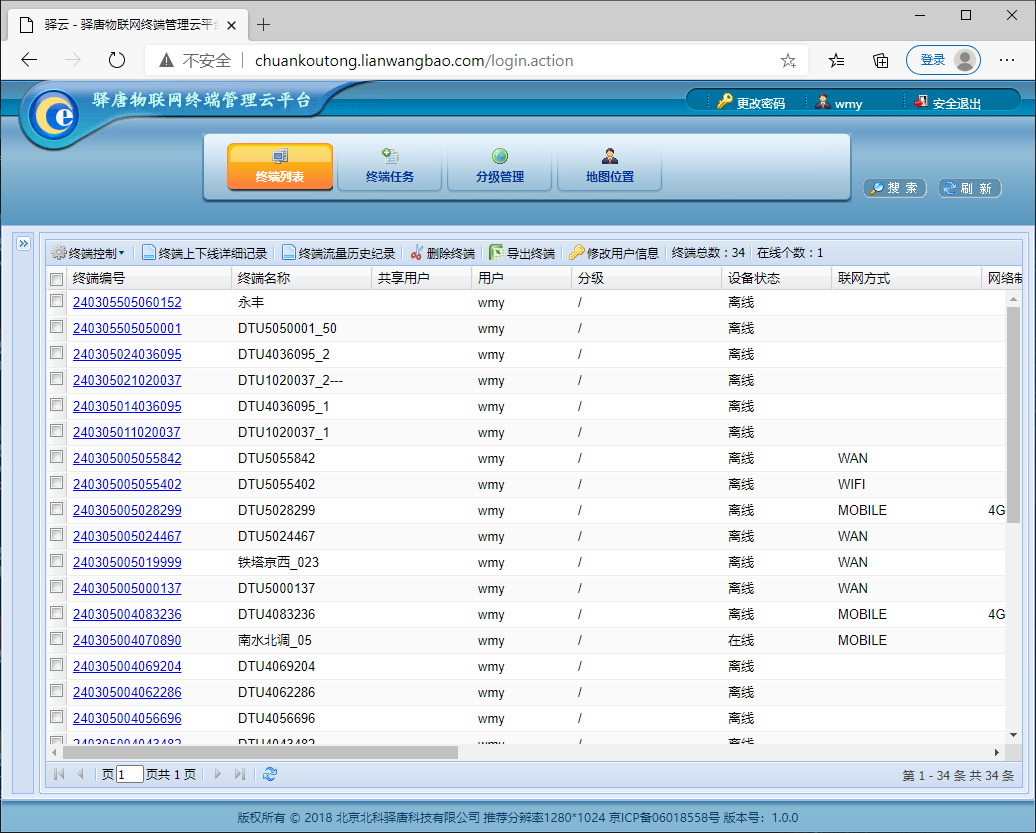Check the row for terminal 240305005055842

click(x=57, y=457)
